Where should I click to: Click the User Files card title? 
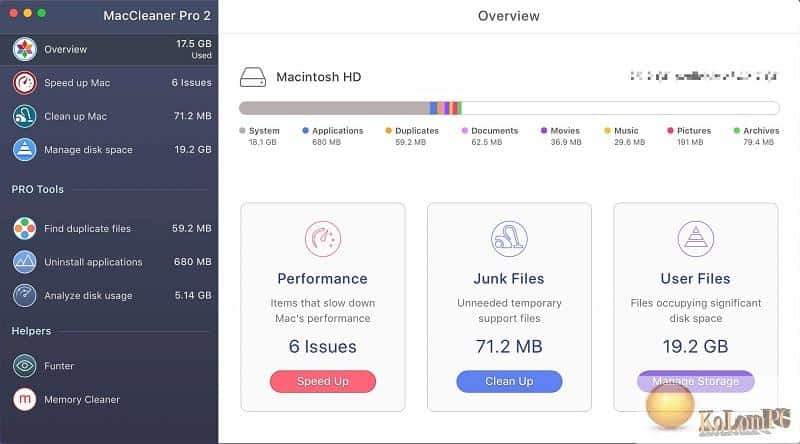tap(695, 279)
